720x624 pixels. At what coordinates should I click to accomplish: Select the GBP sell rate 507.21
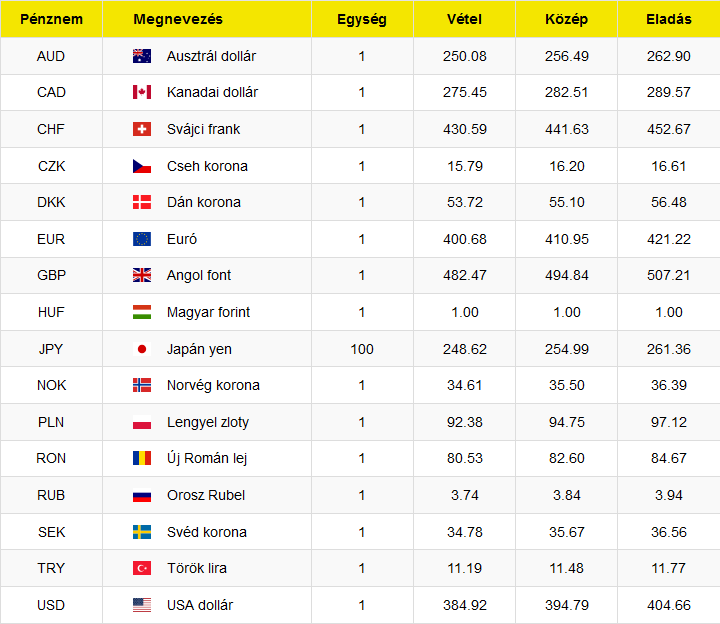(x=669, y=275)
